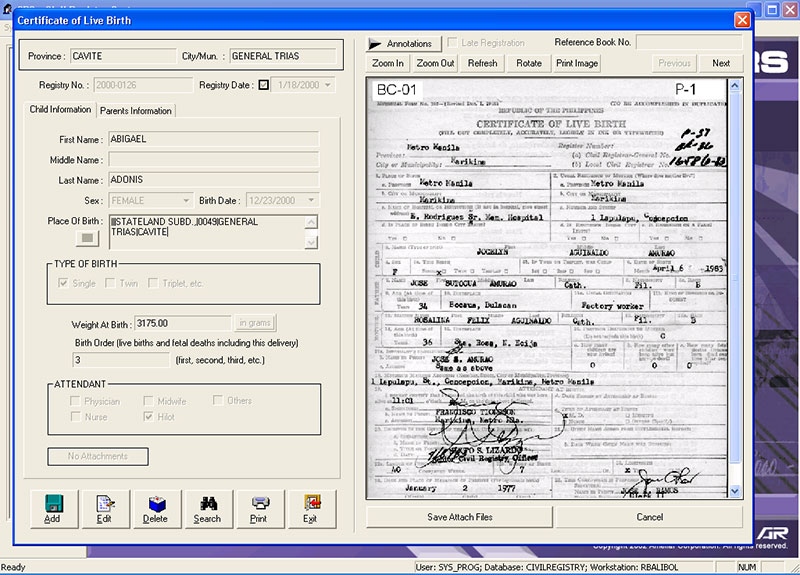Click the small button below Place Of Birth
This screenshot has height=575, width=800.
tap(87, 238)
